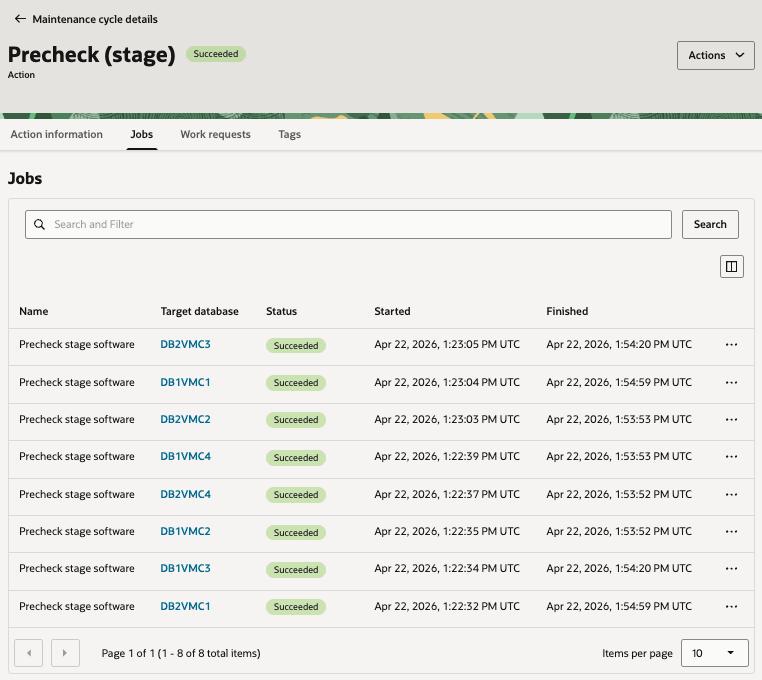Open the Actions dropdown menu
762x680 pixels.
point(715,55)
